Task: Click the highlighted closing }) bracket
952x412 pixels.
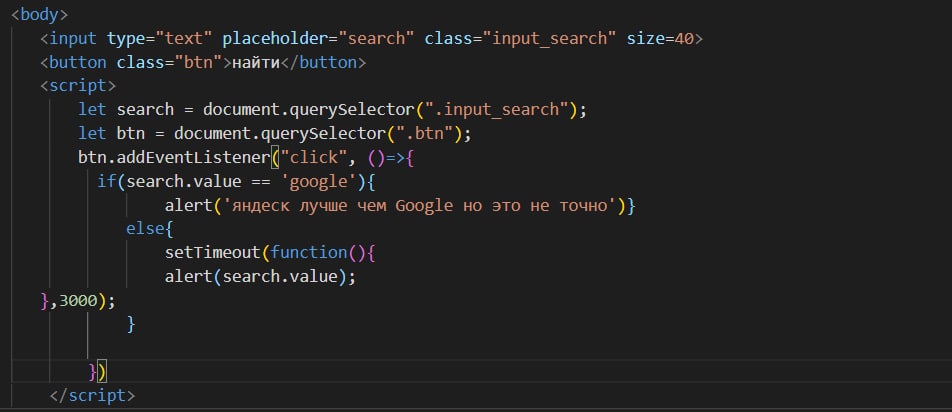Action: [97, 371]
